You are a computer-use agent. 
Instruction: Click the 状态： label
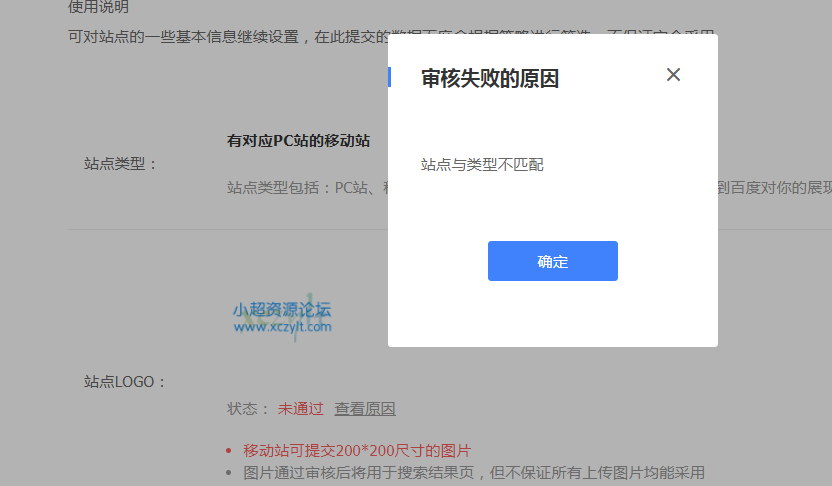coord(248,408)
